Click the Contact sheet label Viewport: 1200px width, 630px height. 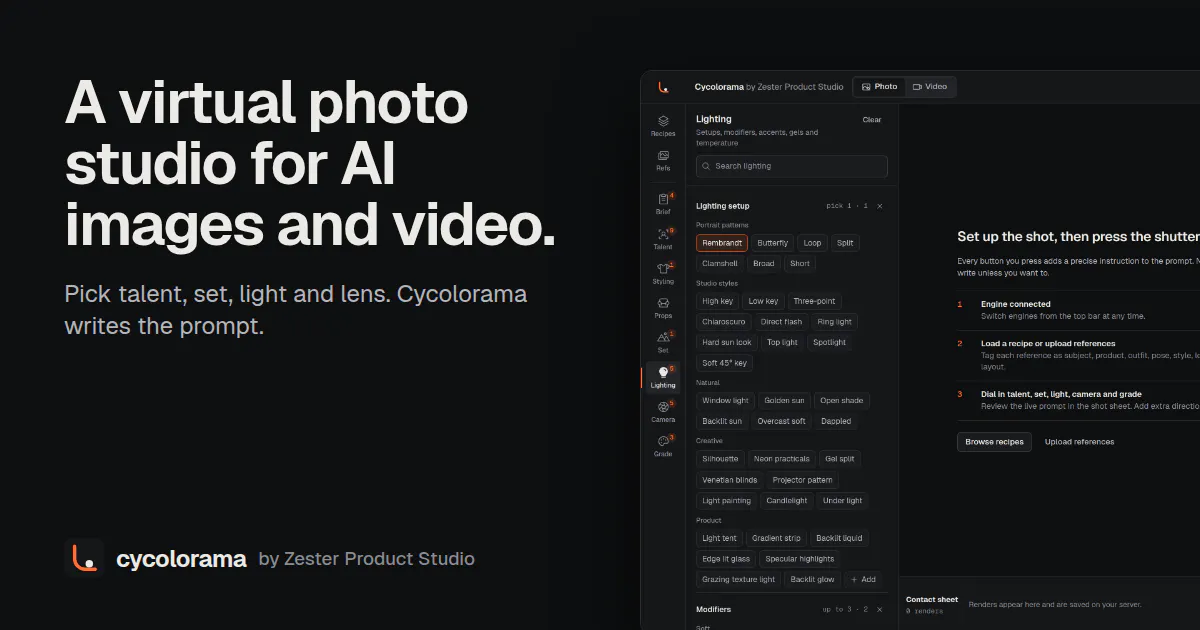[932, 599]
